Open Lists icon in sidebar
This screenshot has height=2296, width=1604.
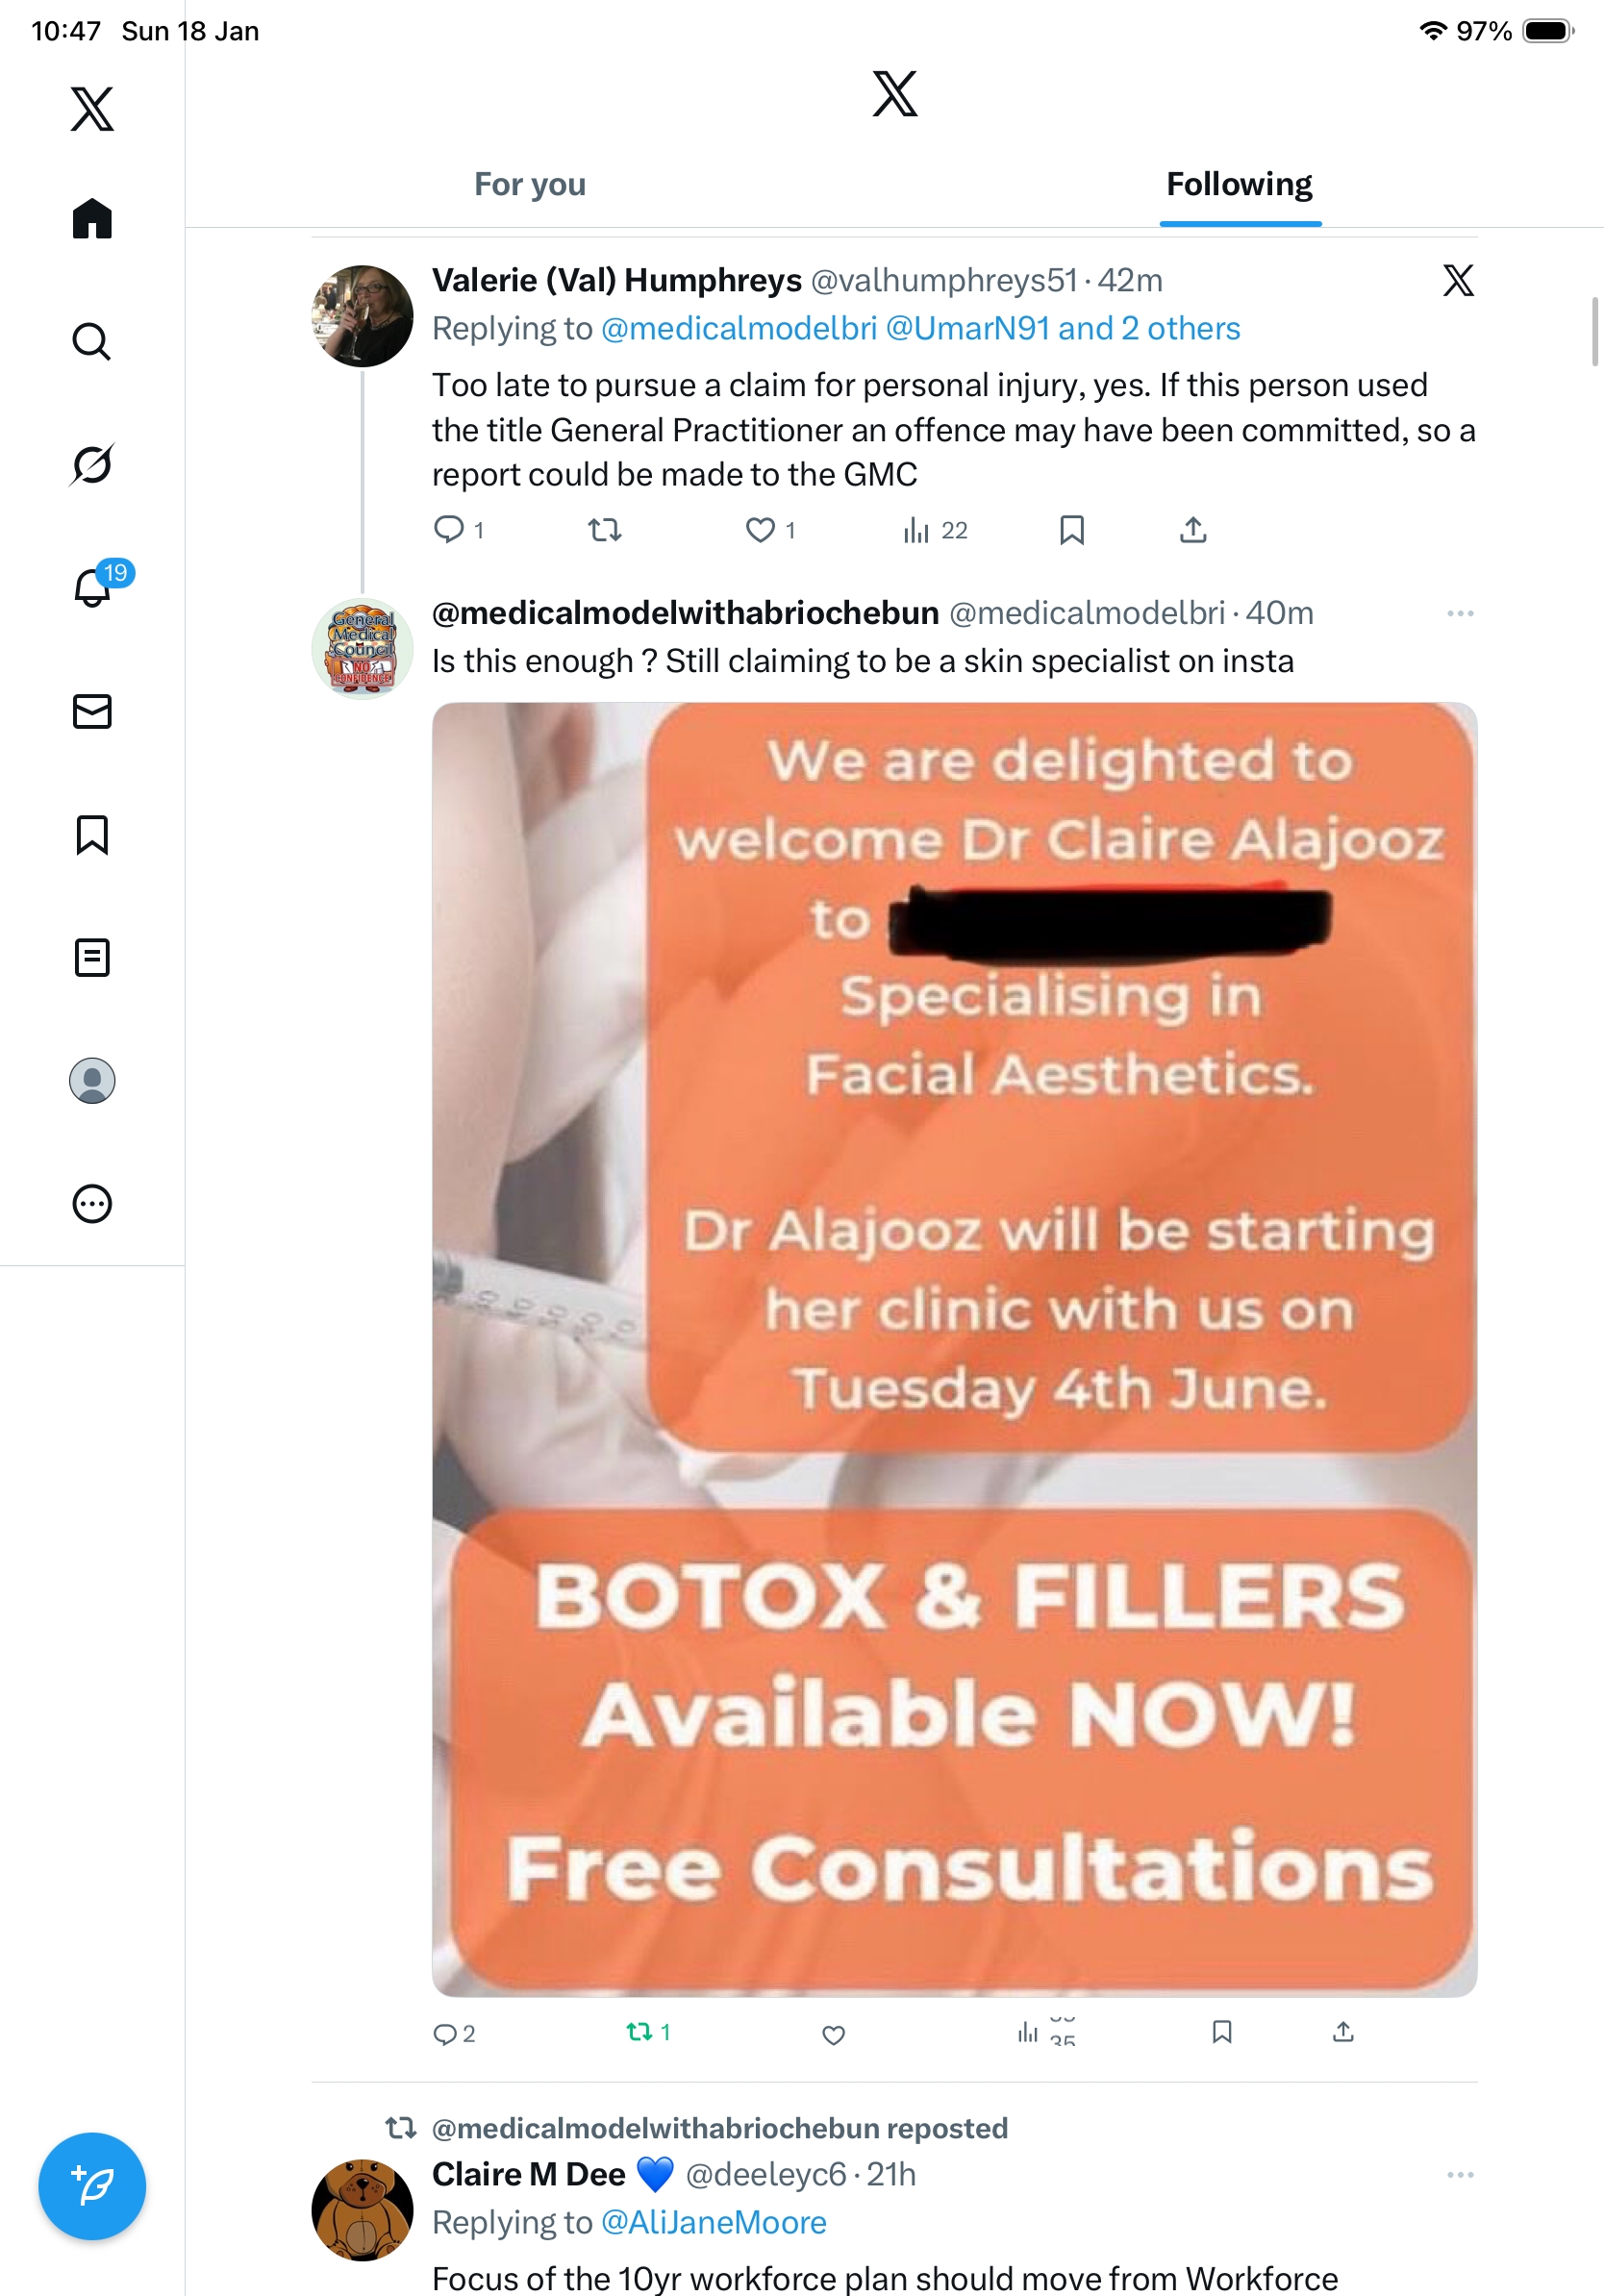click(92, 957)
